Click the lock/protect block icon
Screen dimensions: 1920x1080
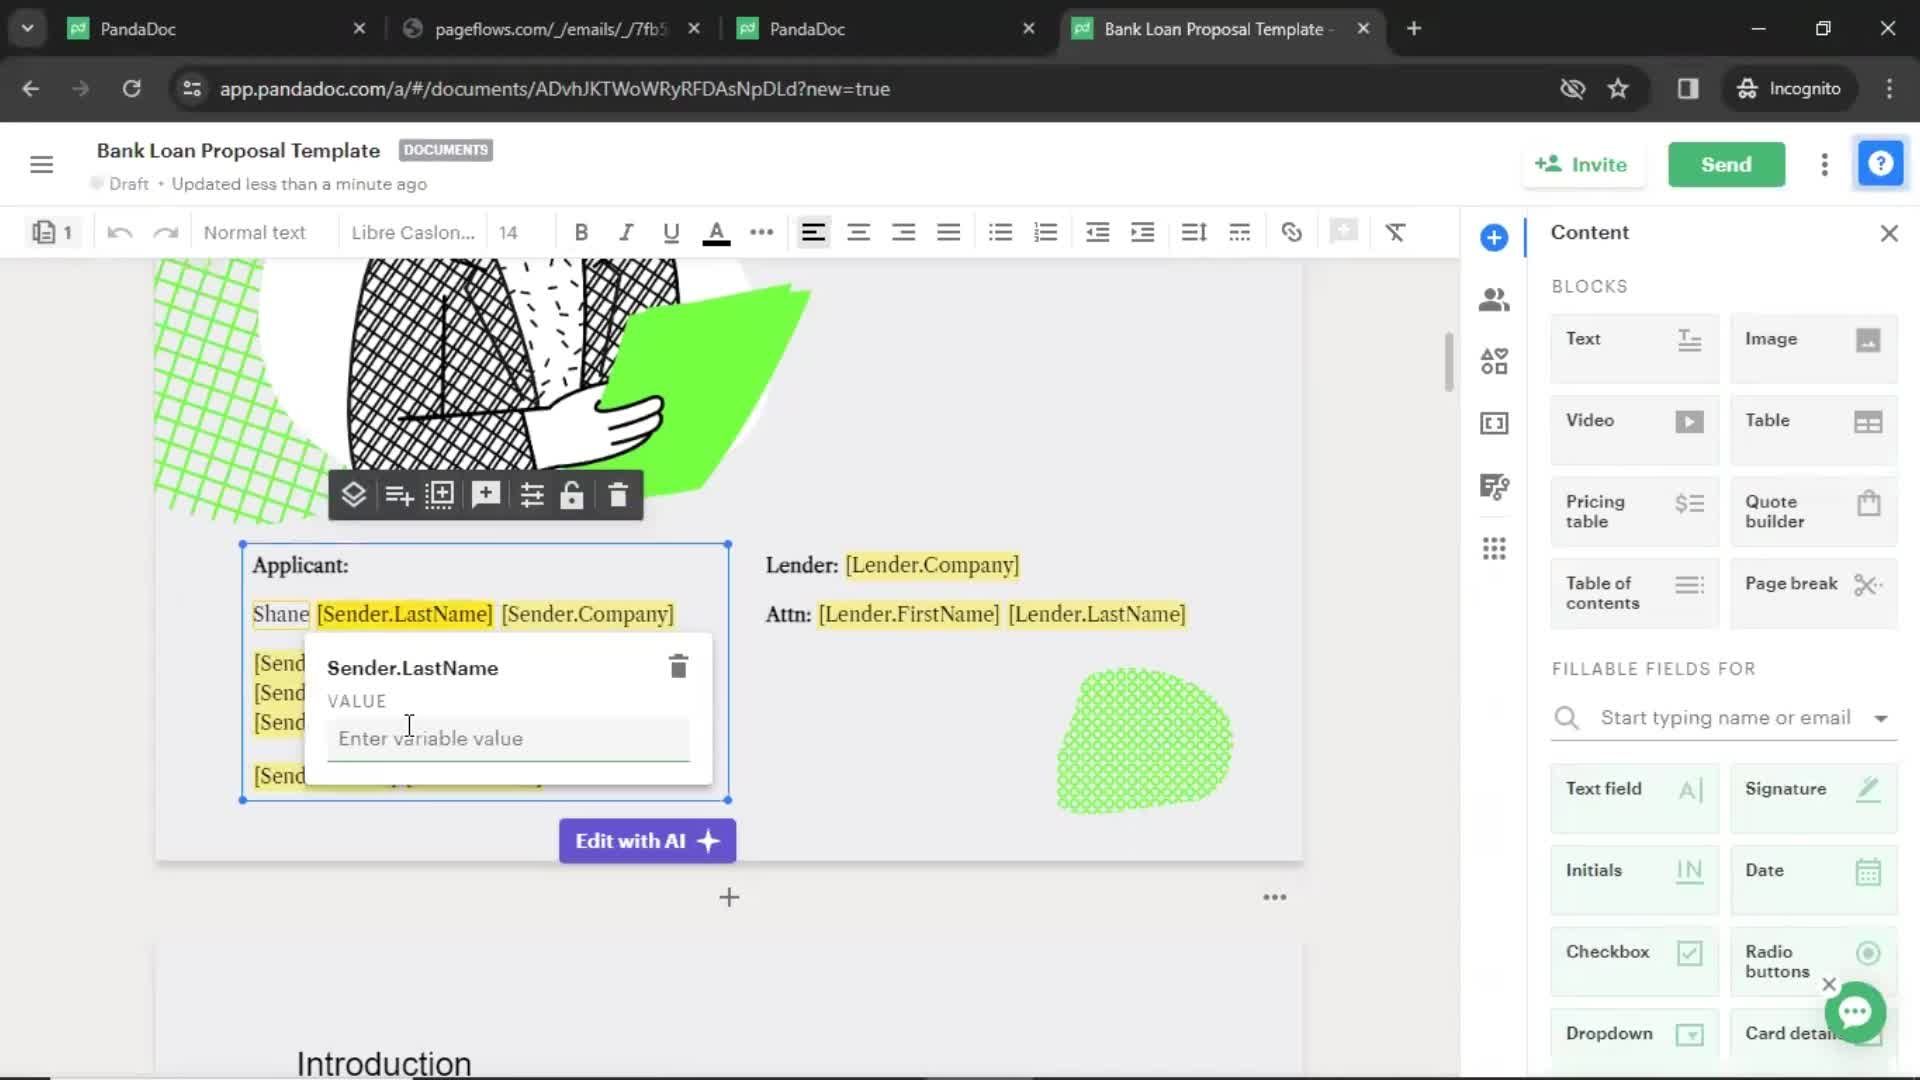[x=574, y=493]
